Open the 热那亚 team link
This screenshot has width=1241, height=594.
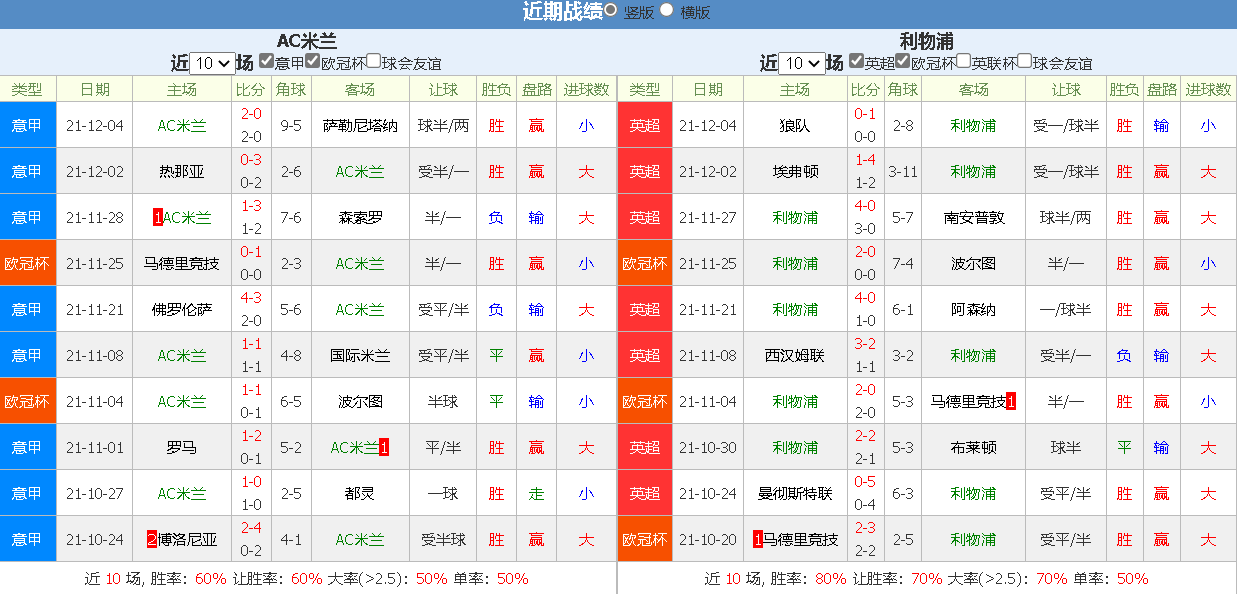click(x=182, y=171)
